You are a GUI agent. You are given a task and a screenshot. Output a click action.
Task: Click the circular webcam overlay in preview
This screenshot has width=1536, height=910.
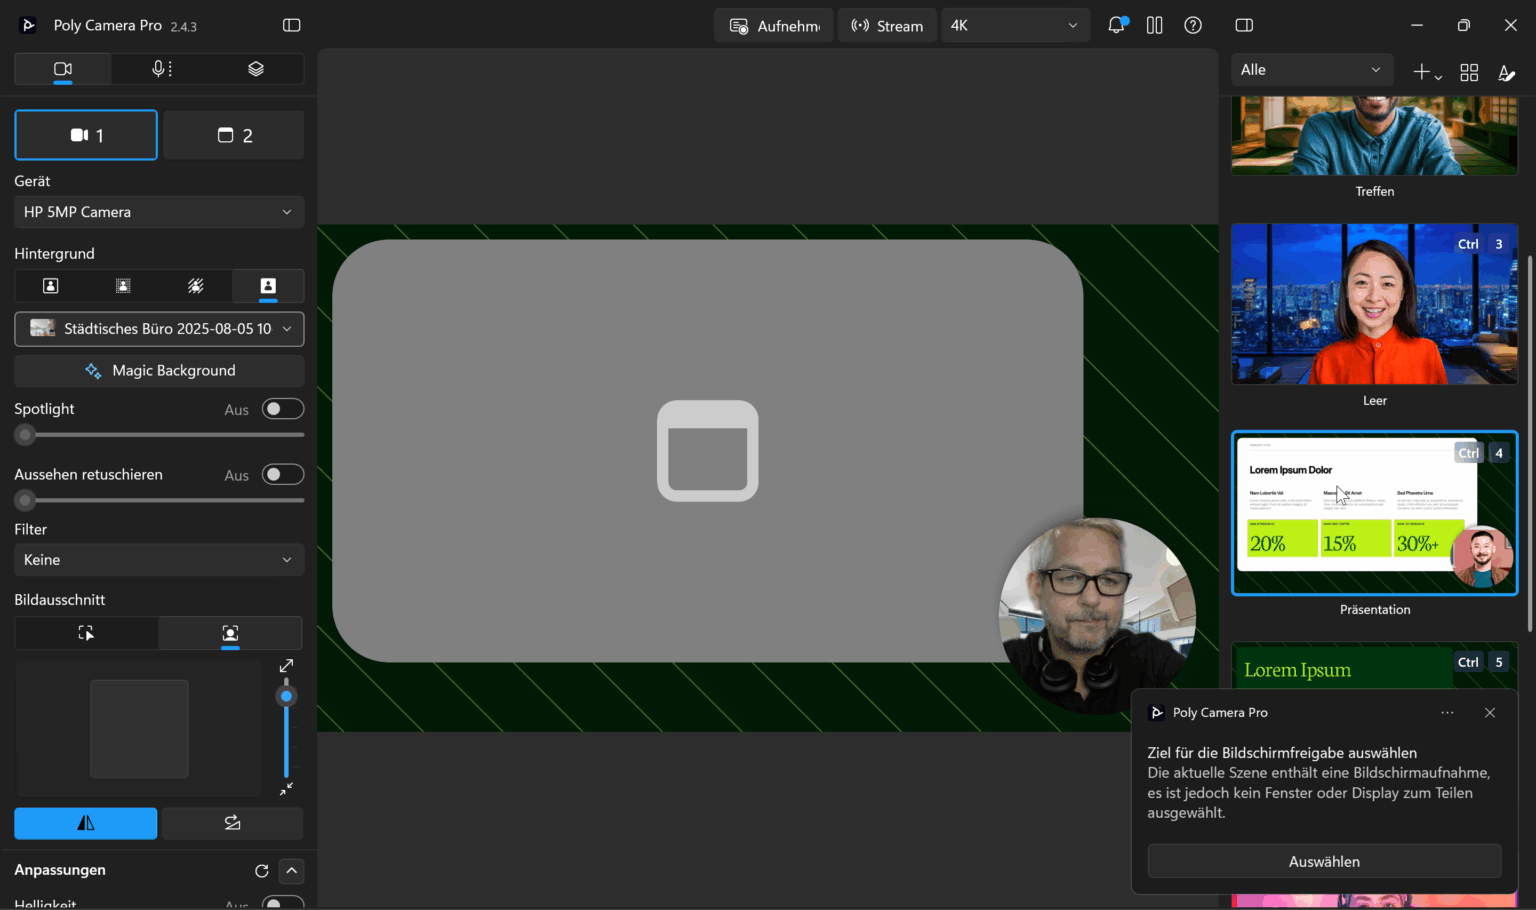(x=1097, y=616)
